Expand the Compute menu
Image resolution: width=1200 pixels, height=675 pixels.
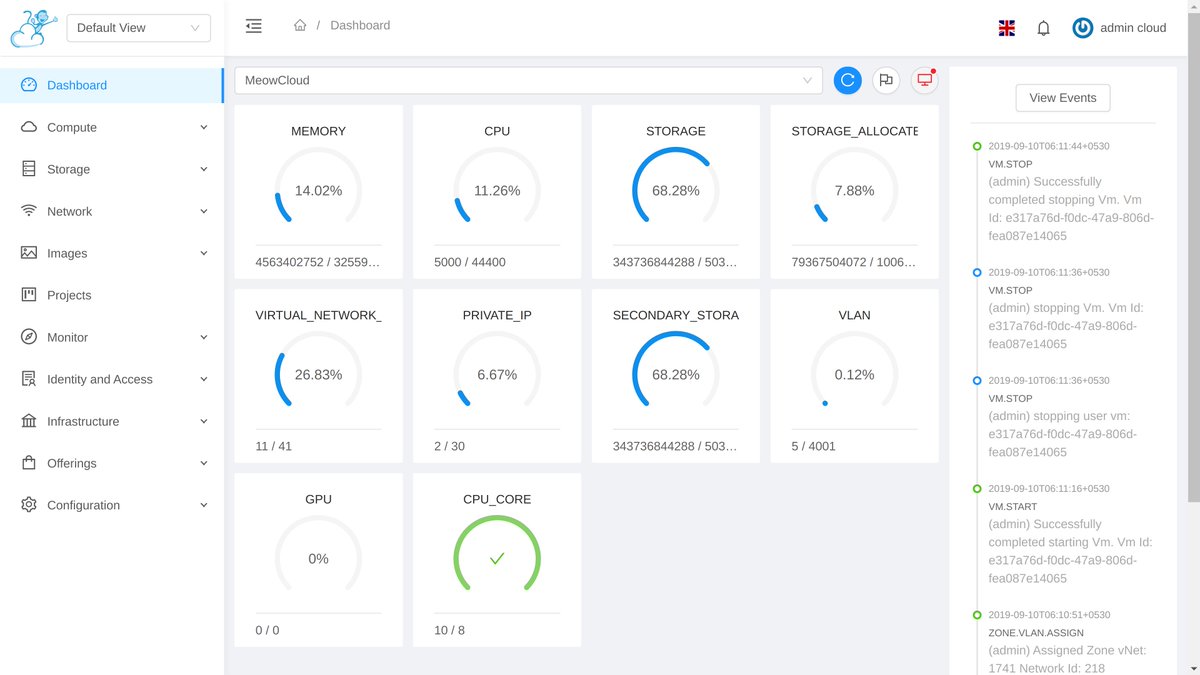(x=112, y=127)
